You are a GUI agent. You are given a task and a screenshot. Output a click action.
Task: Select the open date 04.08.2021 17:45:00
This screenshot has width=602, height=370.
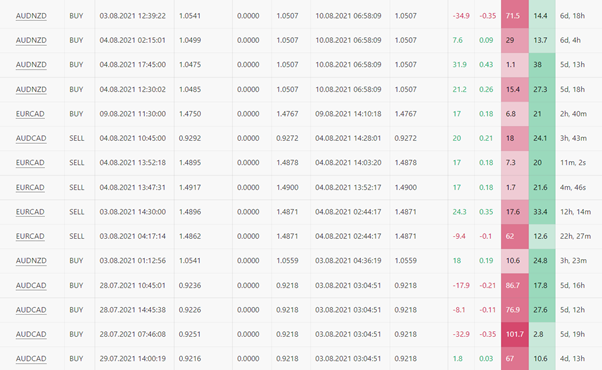pos(133,65)
